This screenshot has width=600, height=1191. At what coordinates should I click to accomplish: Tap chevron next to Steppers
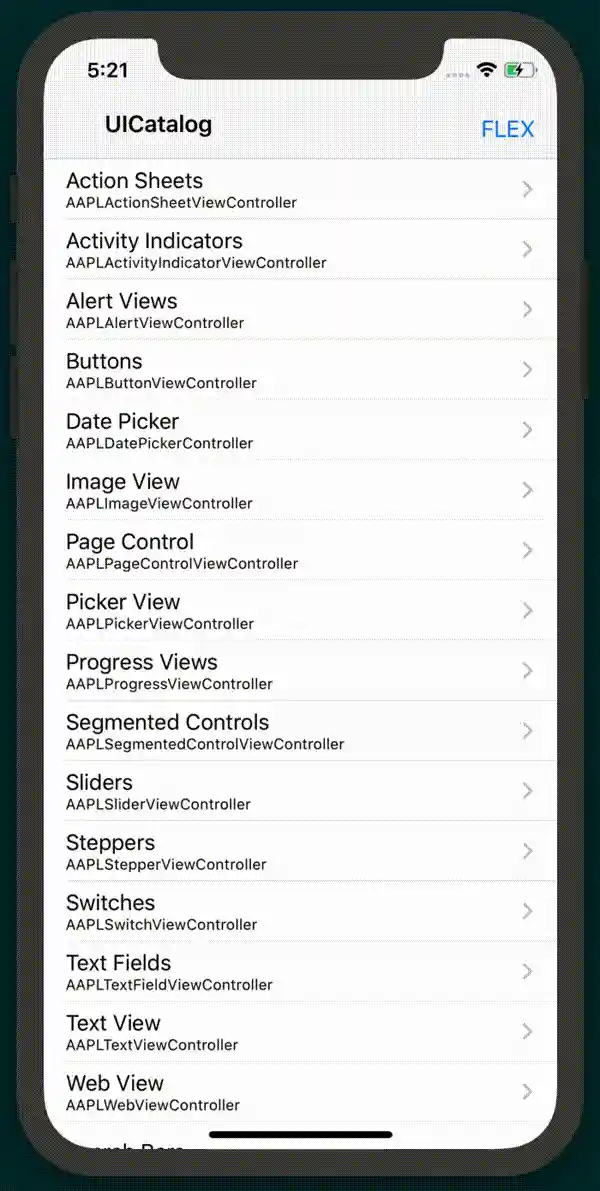click(527, 851)
